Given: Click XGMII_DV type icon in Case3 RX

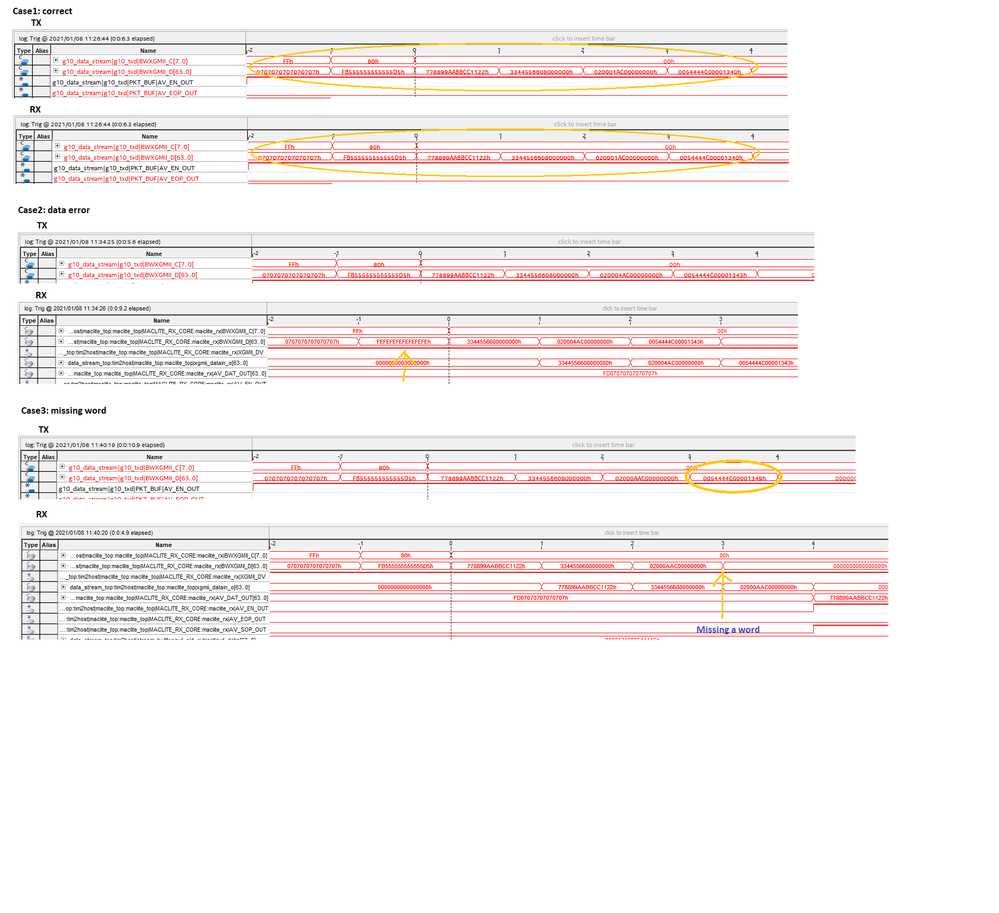Looking at the screenshot, I should pos(31,577).
